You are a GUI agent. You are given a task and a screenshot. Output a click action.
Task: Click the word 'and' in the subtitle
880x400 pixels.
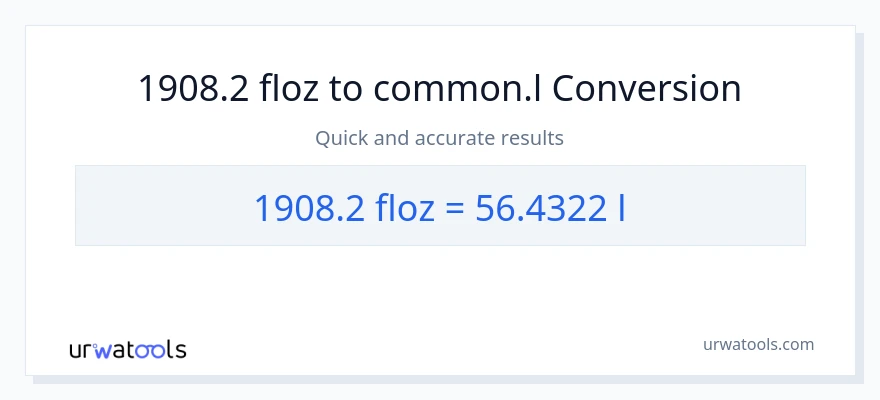[390, 138]
